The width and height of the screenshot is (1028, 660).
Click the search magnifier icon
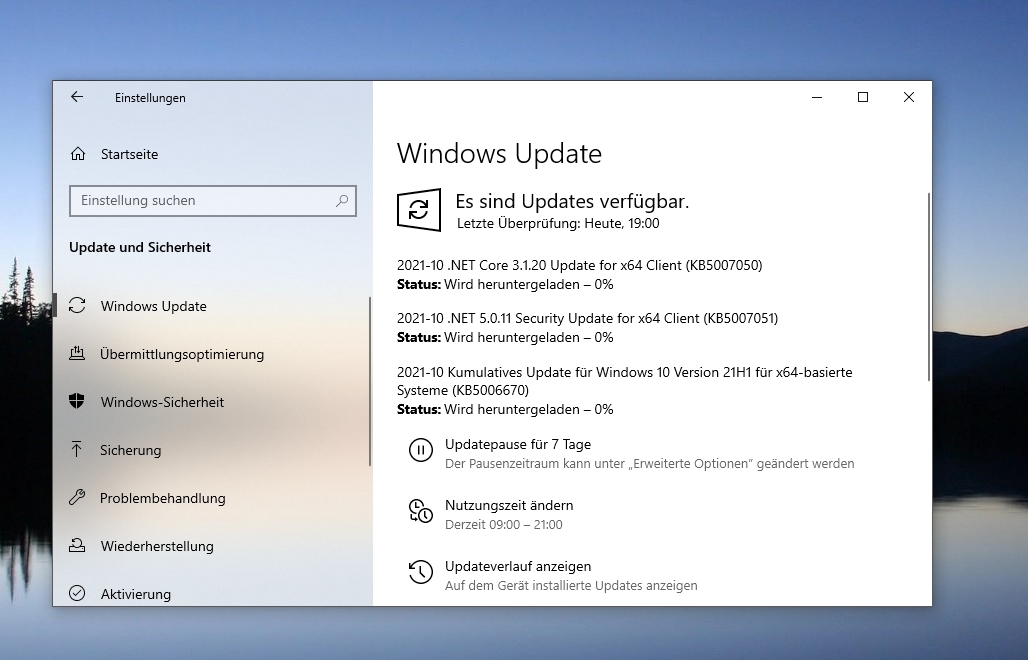click(342, 201)
